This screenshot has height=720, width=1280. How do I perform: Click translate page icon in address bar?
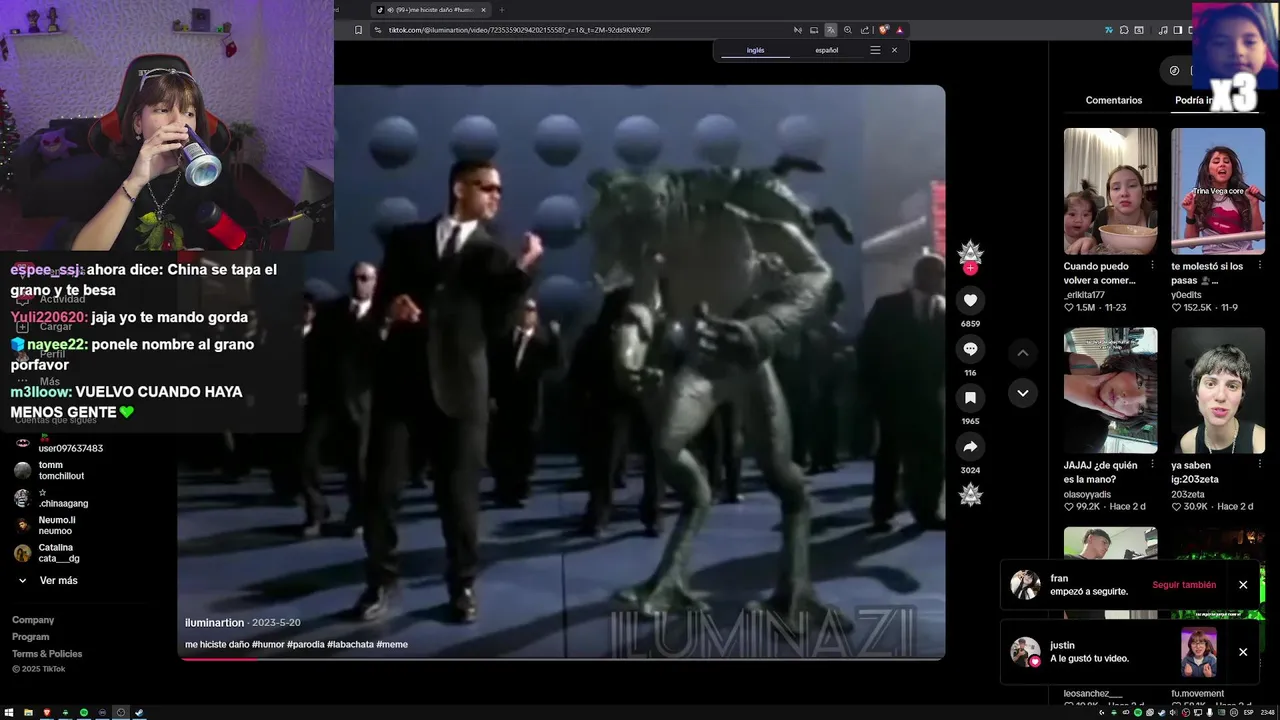(830, 30)
